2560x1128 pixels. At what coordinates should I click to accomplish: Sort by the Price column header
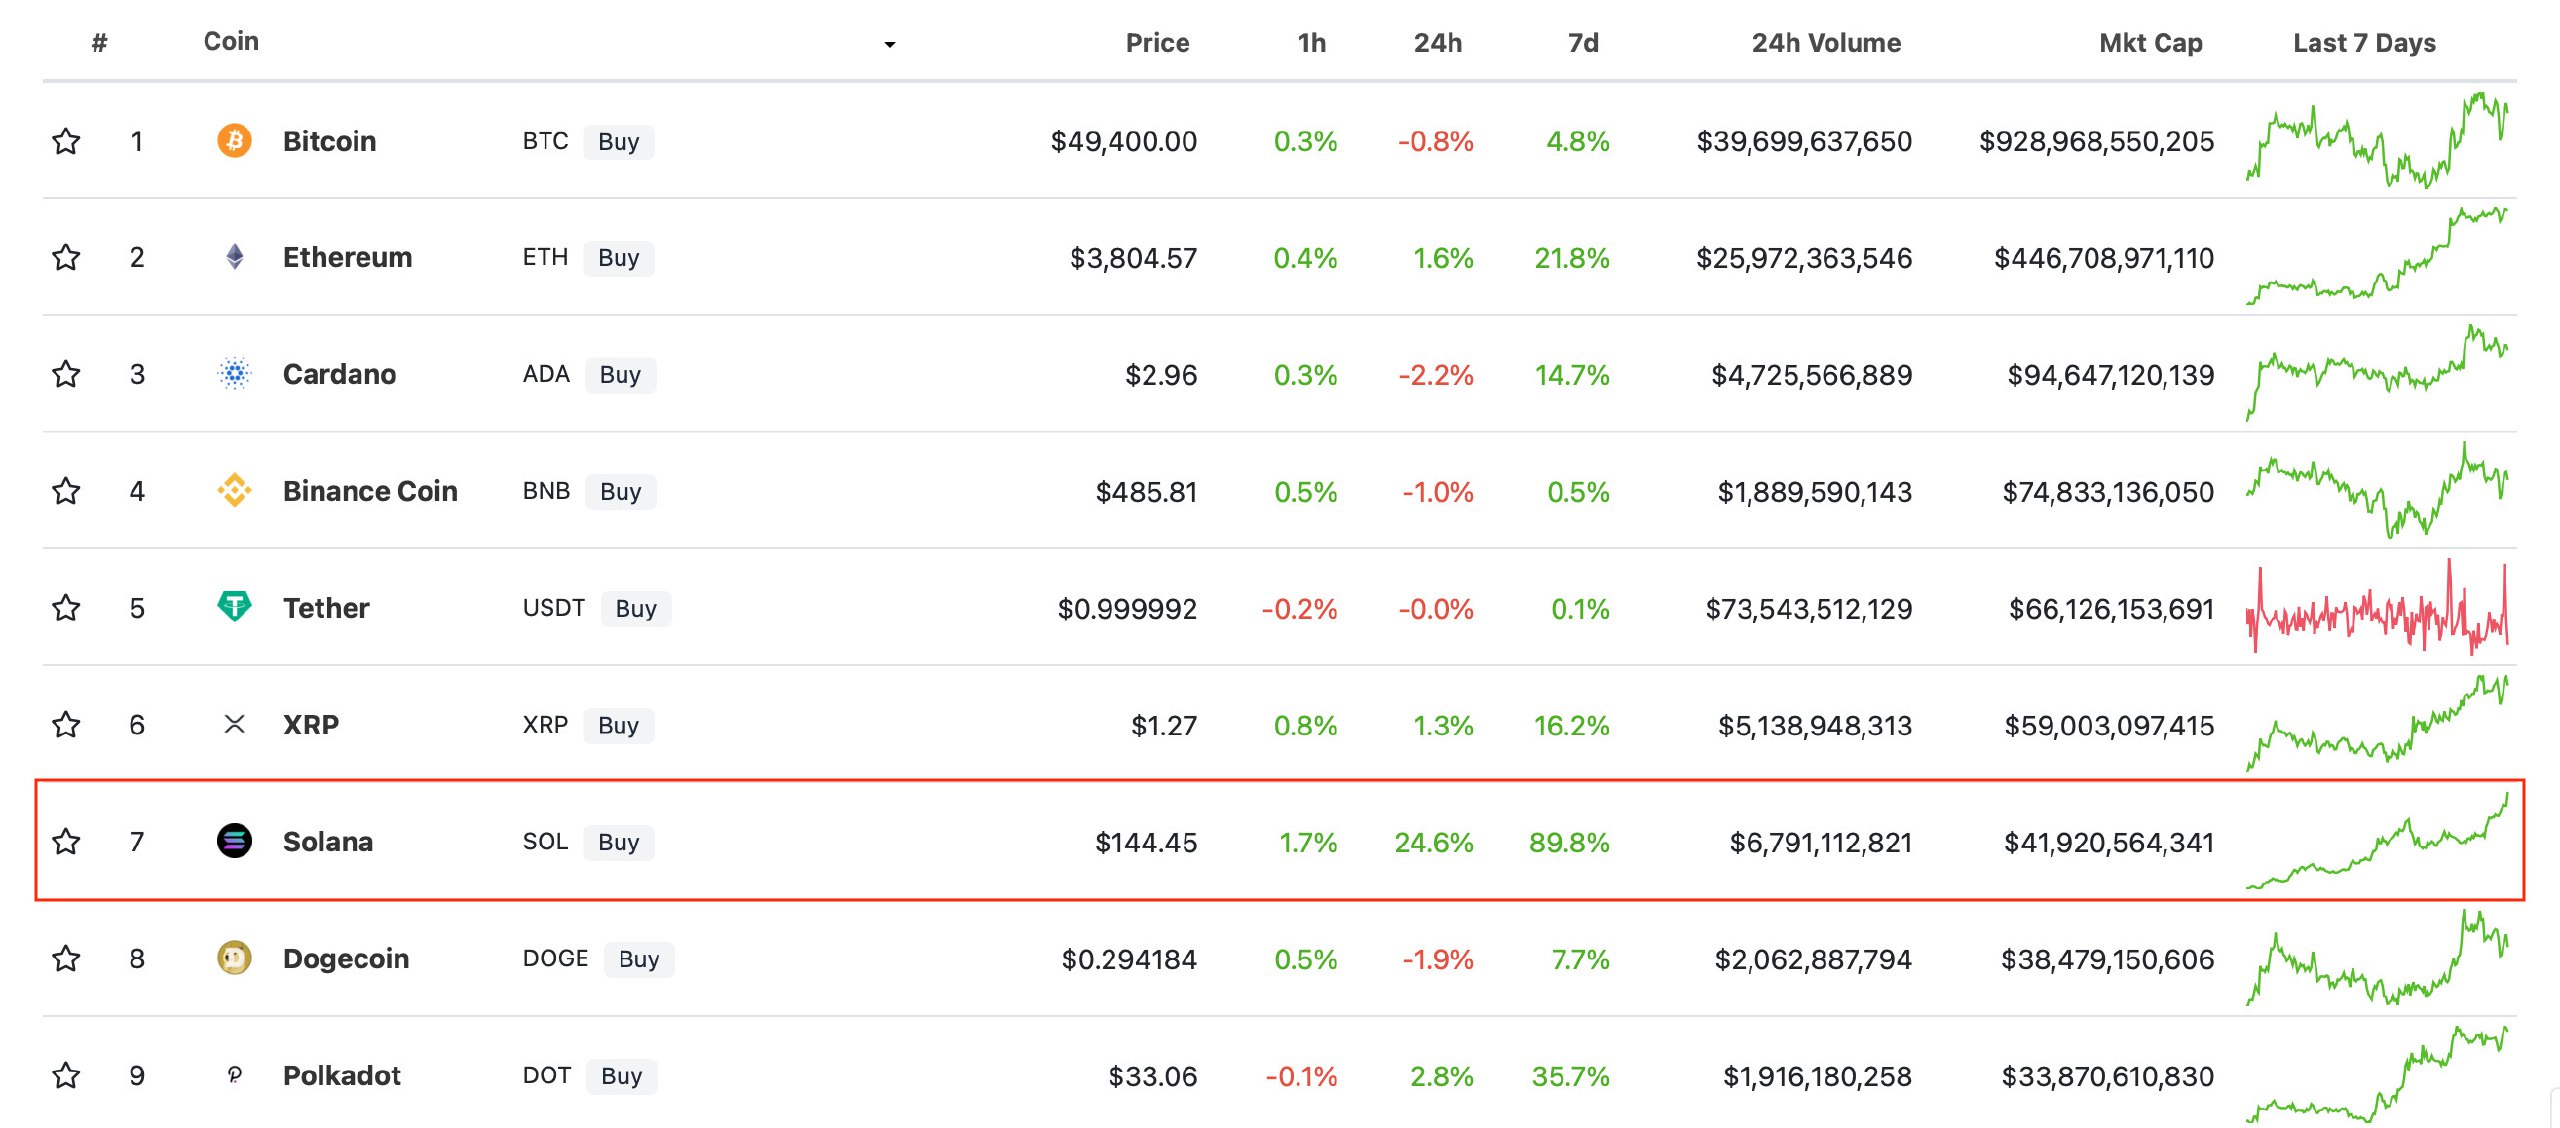(1157, 43)
